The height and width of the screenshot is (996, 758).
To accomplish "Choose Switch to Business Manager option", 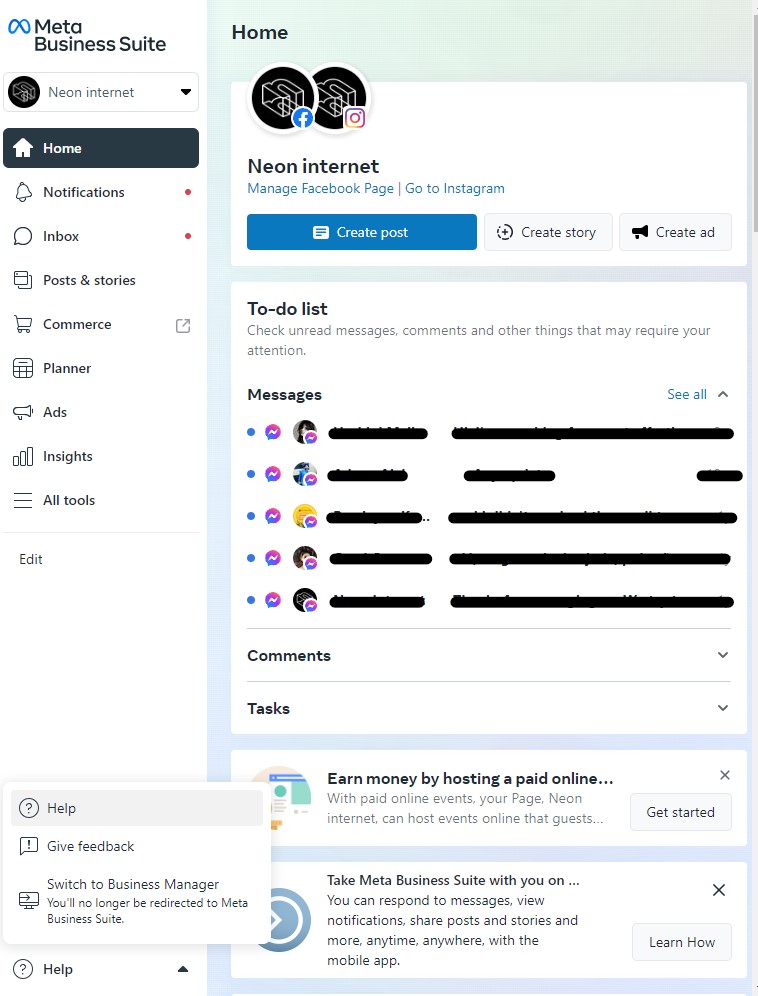I will click(137, 901).
